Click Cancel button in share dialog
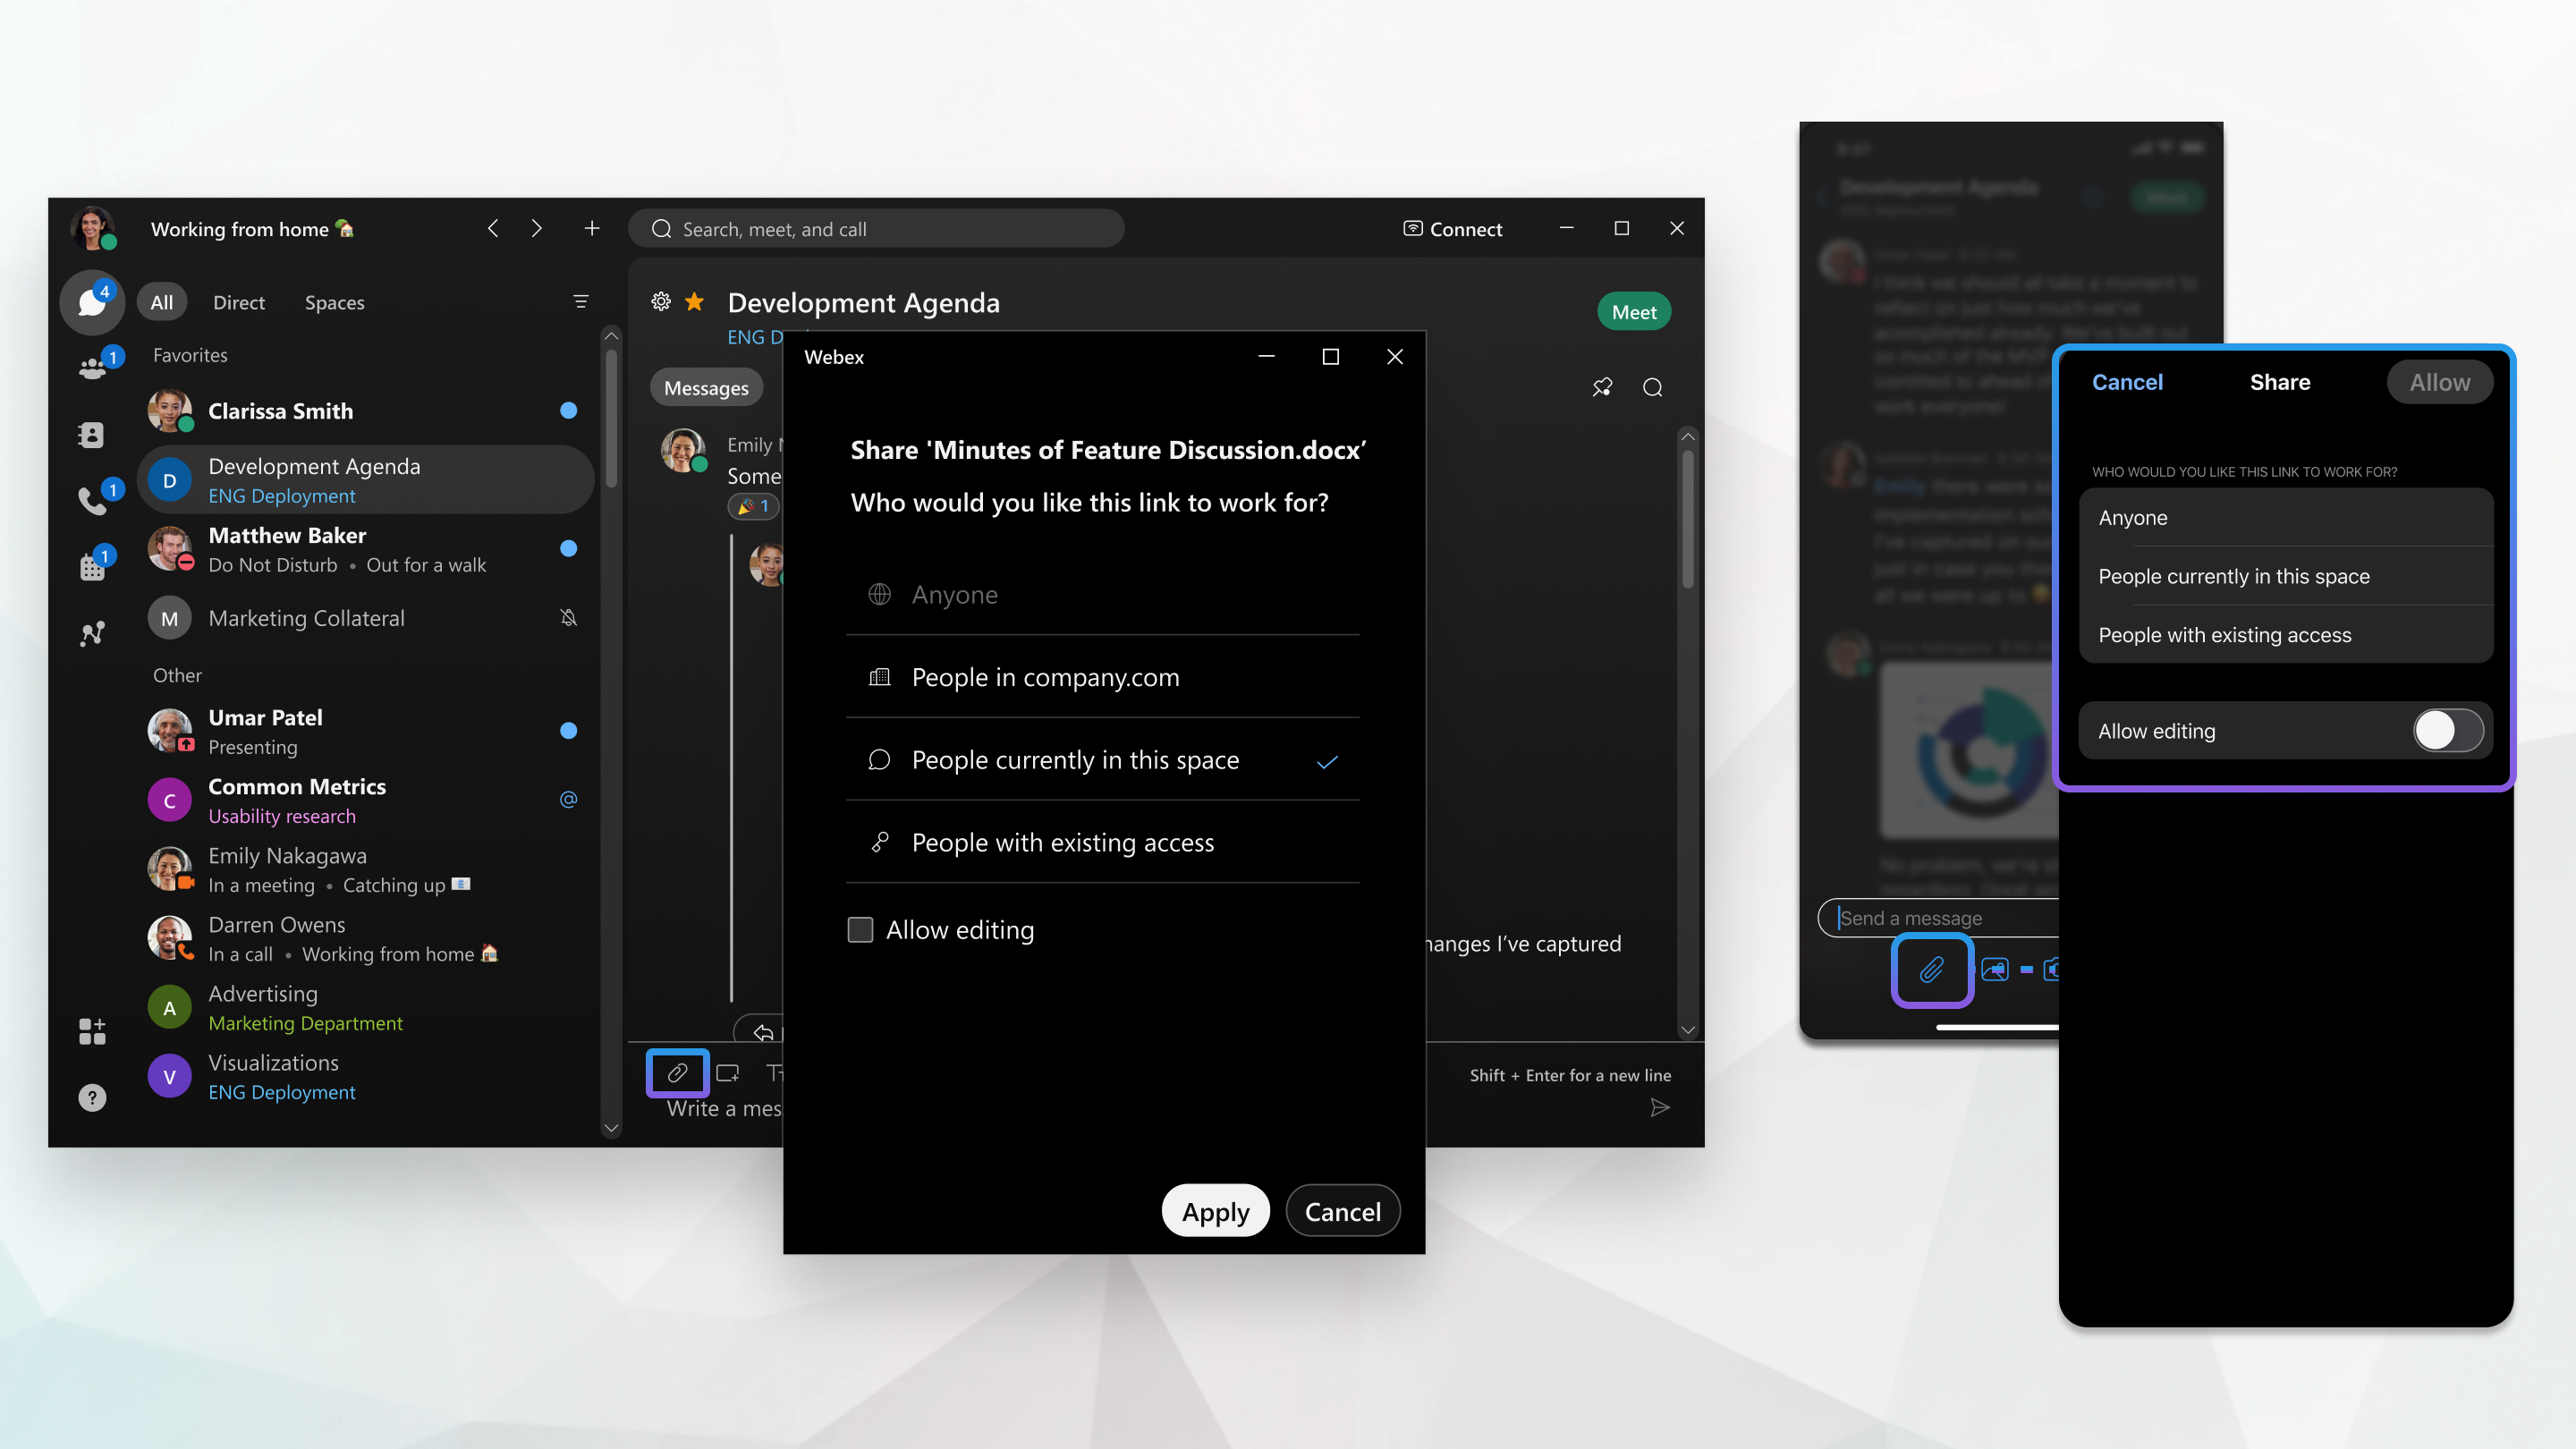This screenshot has width=2576, height=1449. pyautogui.click(x=1341, y=1210)
